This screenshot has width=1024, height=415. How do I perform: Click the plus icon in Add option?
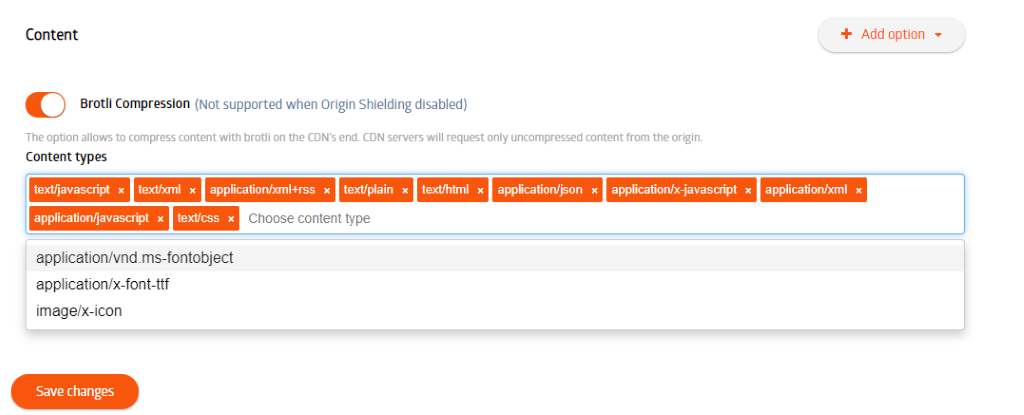point(846,34)
